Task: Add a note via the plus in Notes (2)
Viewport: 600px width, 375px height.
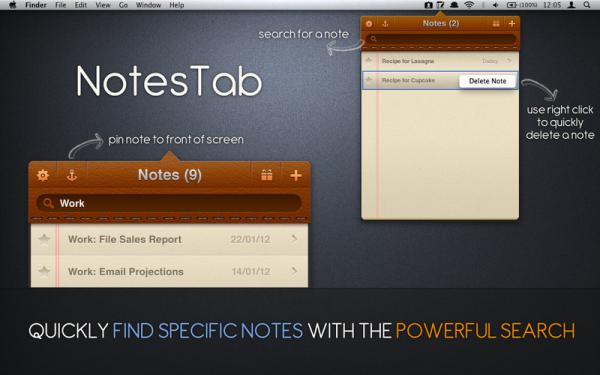Action: (512, 24)
